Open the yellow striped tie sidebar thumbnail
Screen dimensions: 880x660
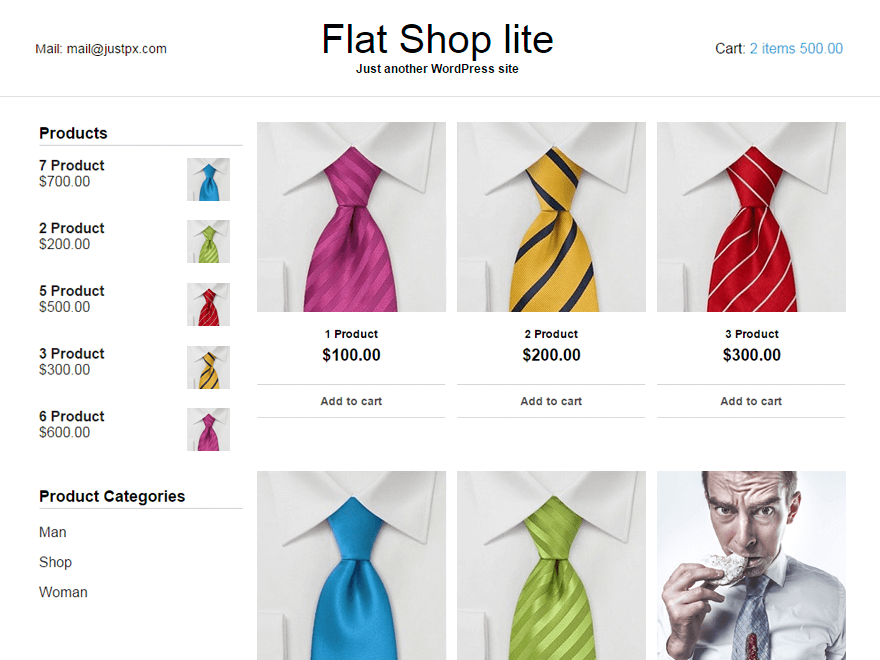tap(208, 368)
